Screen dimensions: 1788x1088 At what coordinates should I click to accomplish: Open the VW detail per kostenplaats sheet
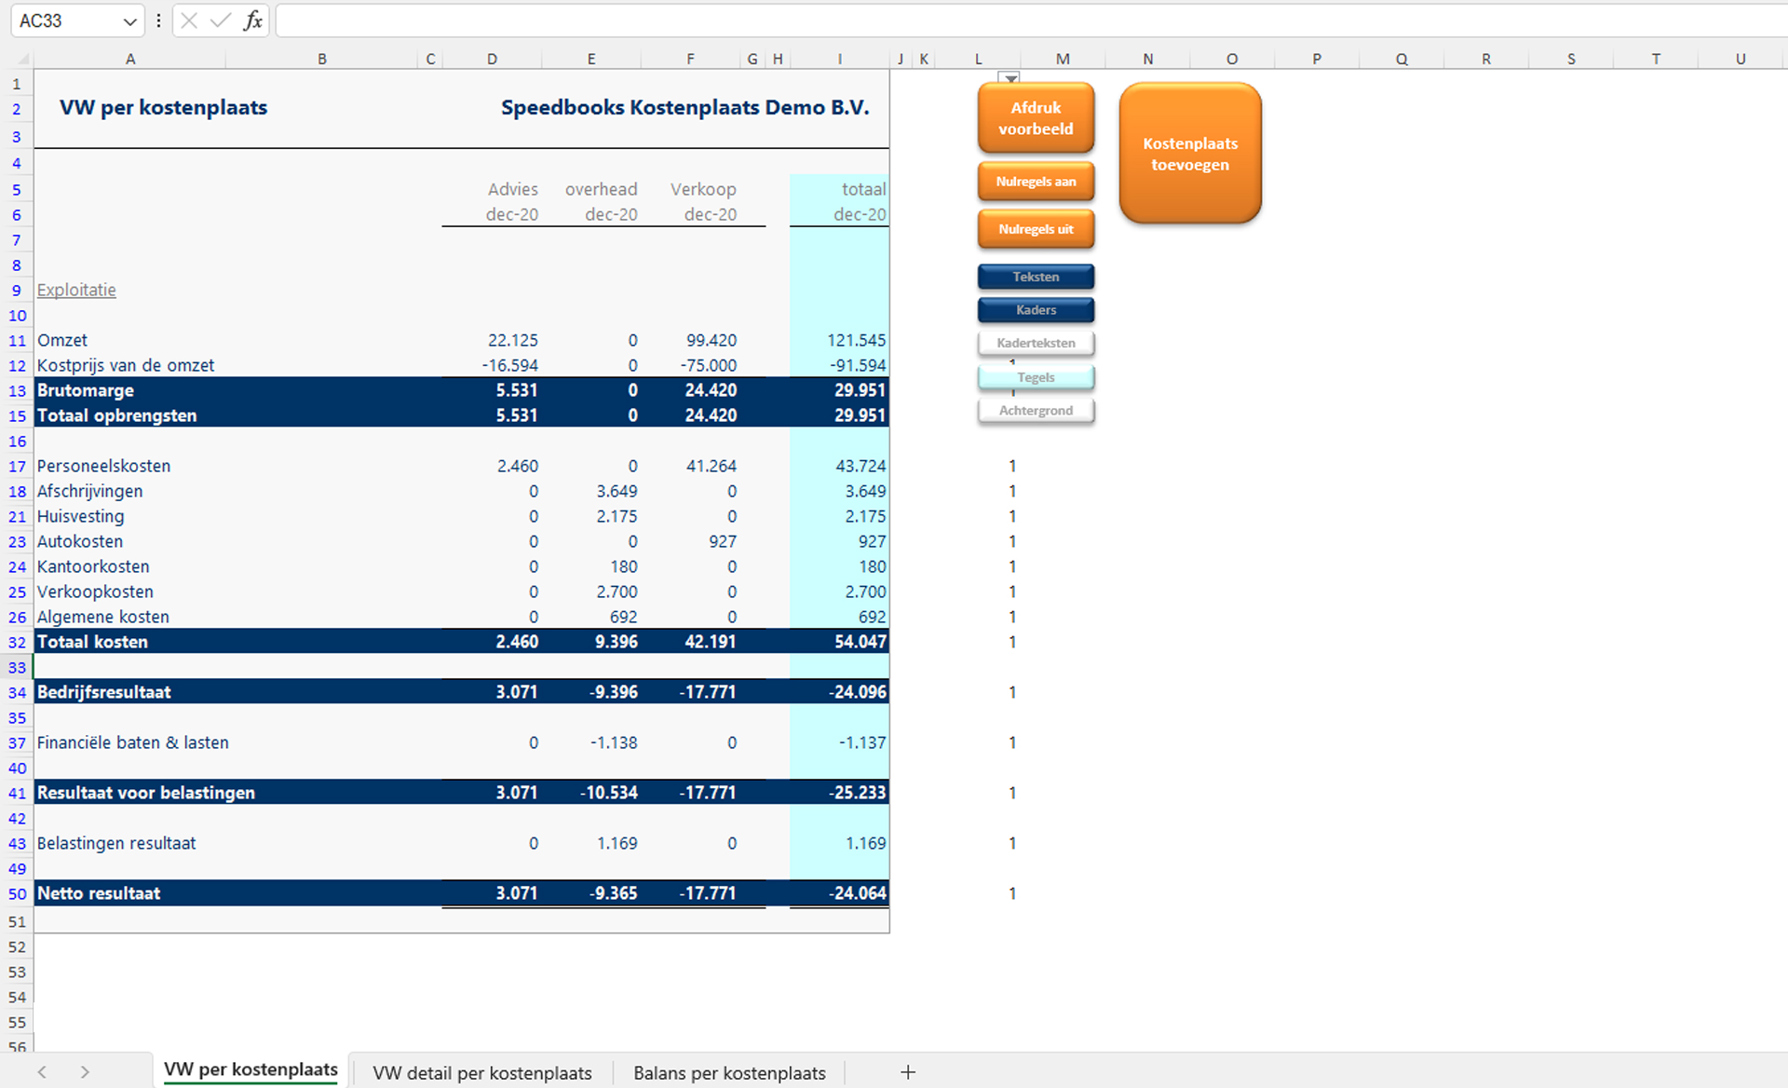482,1072
